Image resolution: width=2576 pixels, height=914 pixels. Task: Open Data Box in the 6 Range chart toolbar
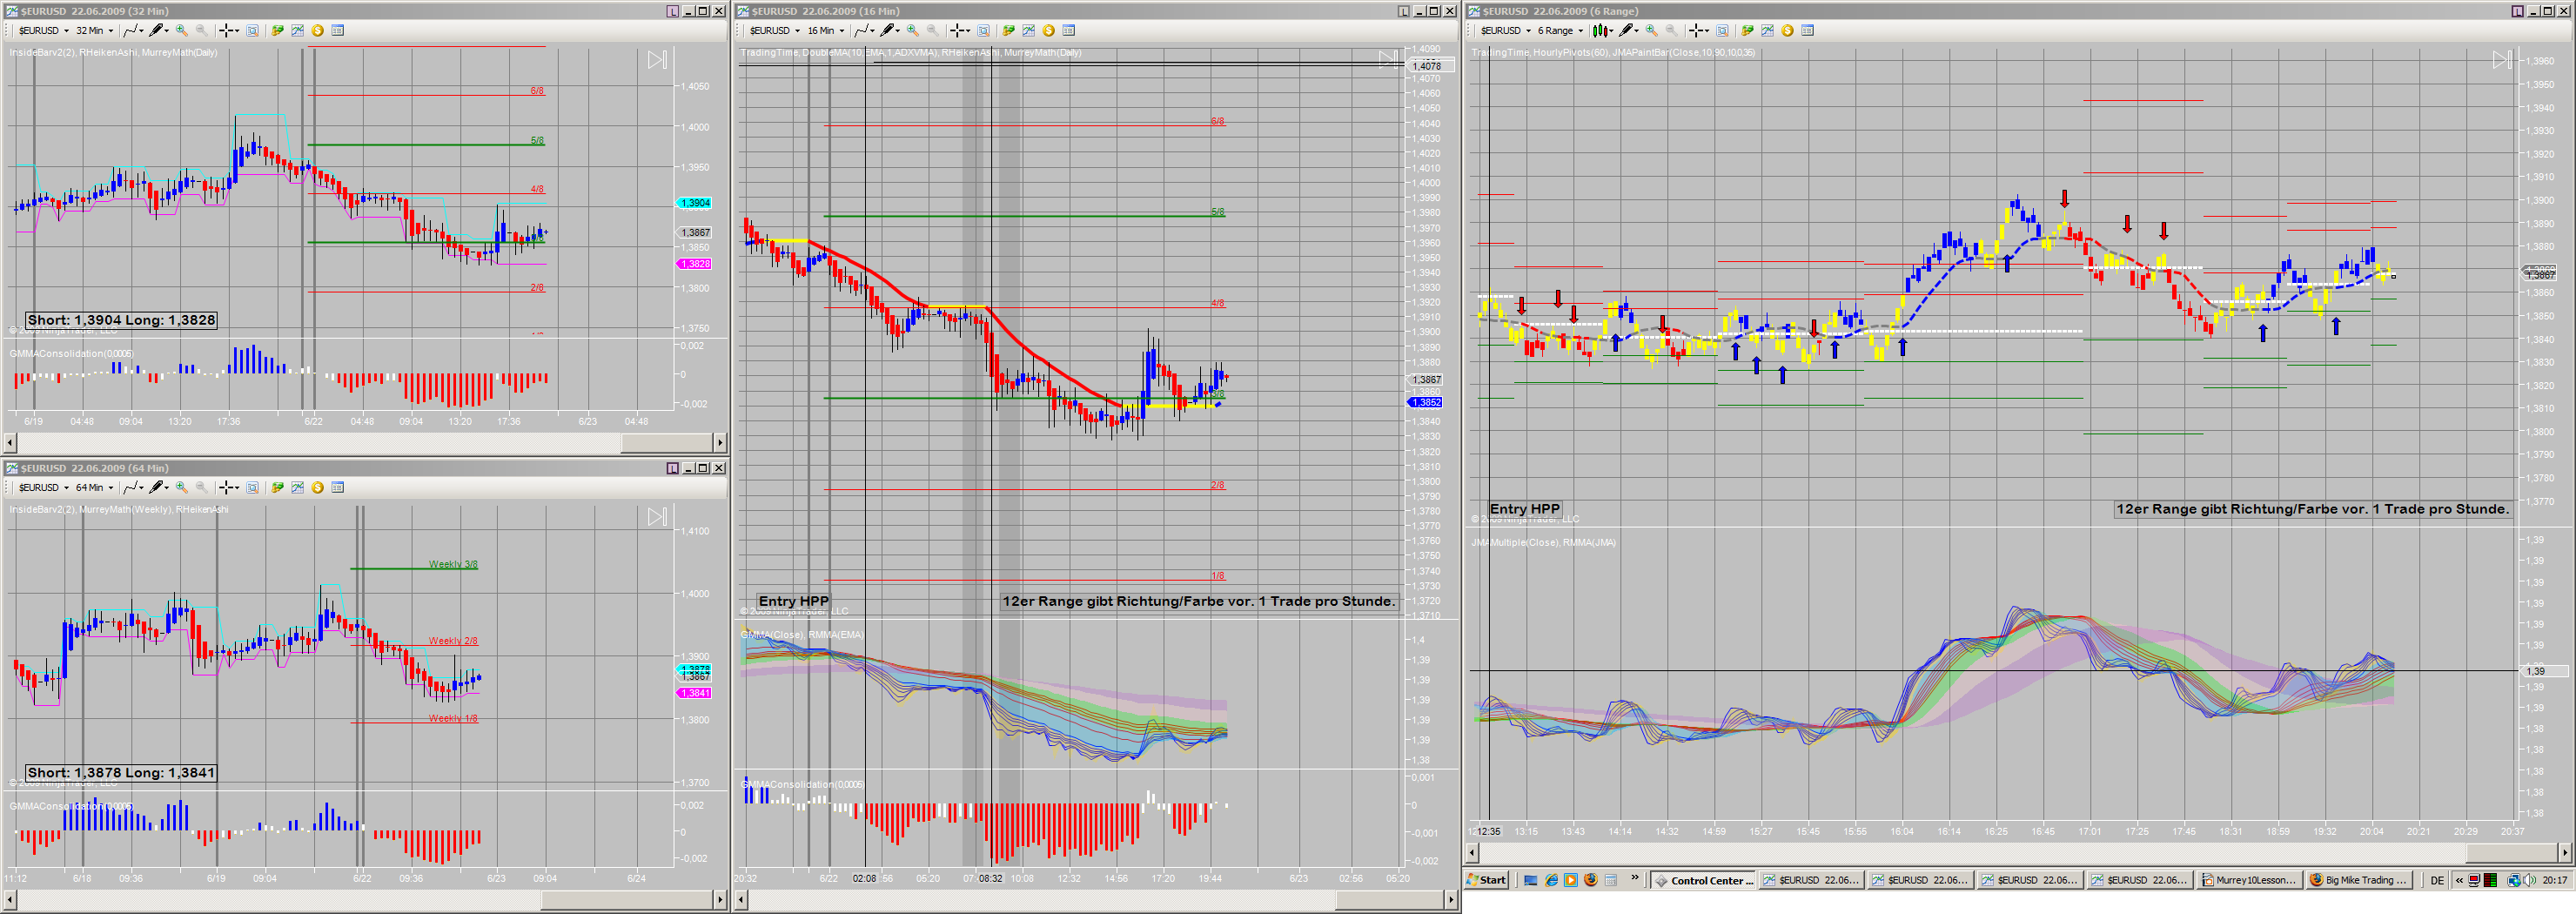click(x=1722, y=31)
